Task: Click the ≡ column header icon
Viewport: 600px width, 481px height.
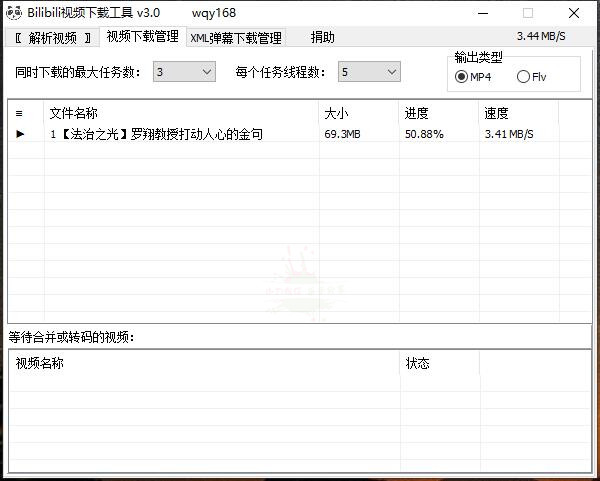Action: click(x=19, y=114)
